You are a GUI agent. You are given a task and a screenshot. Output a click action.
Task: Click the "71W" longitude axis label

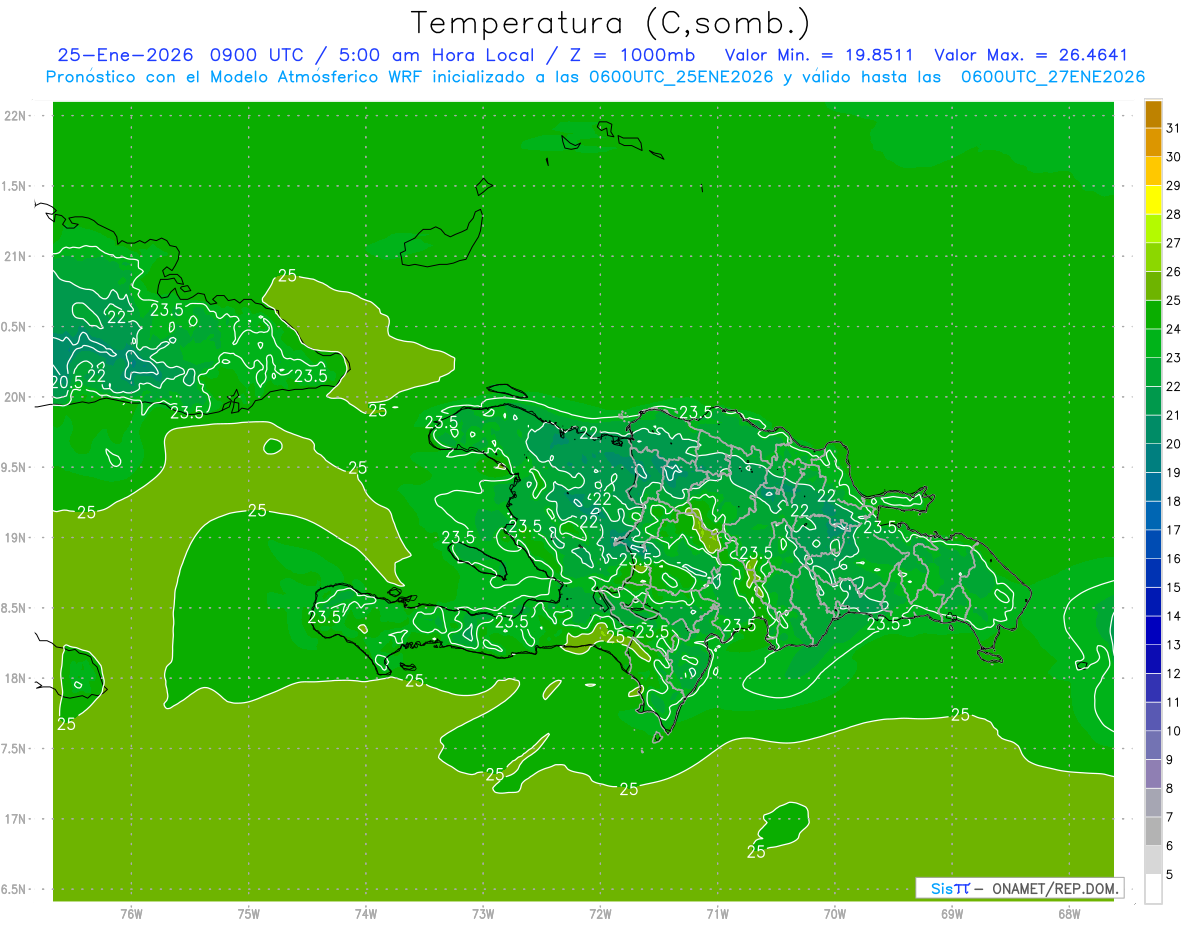[x=717, y=913]
